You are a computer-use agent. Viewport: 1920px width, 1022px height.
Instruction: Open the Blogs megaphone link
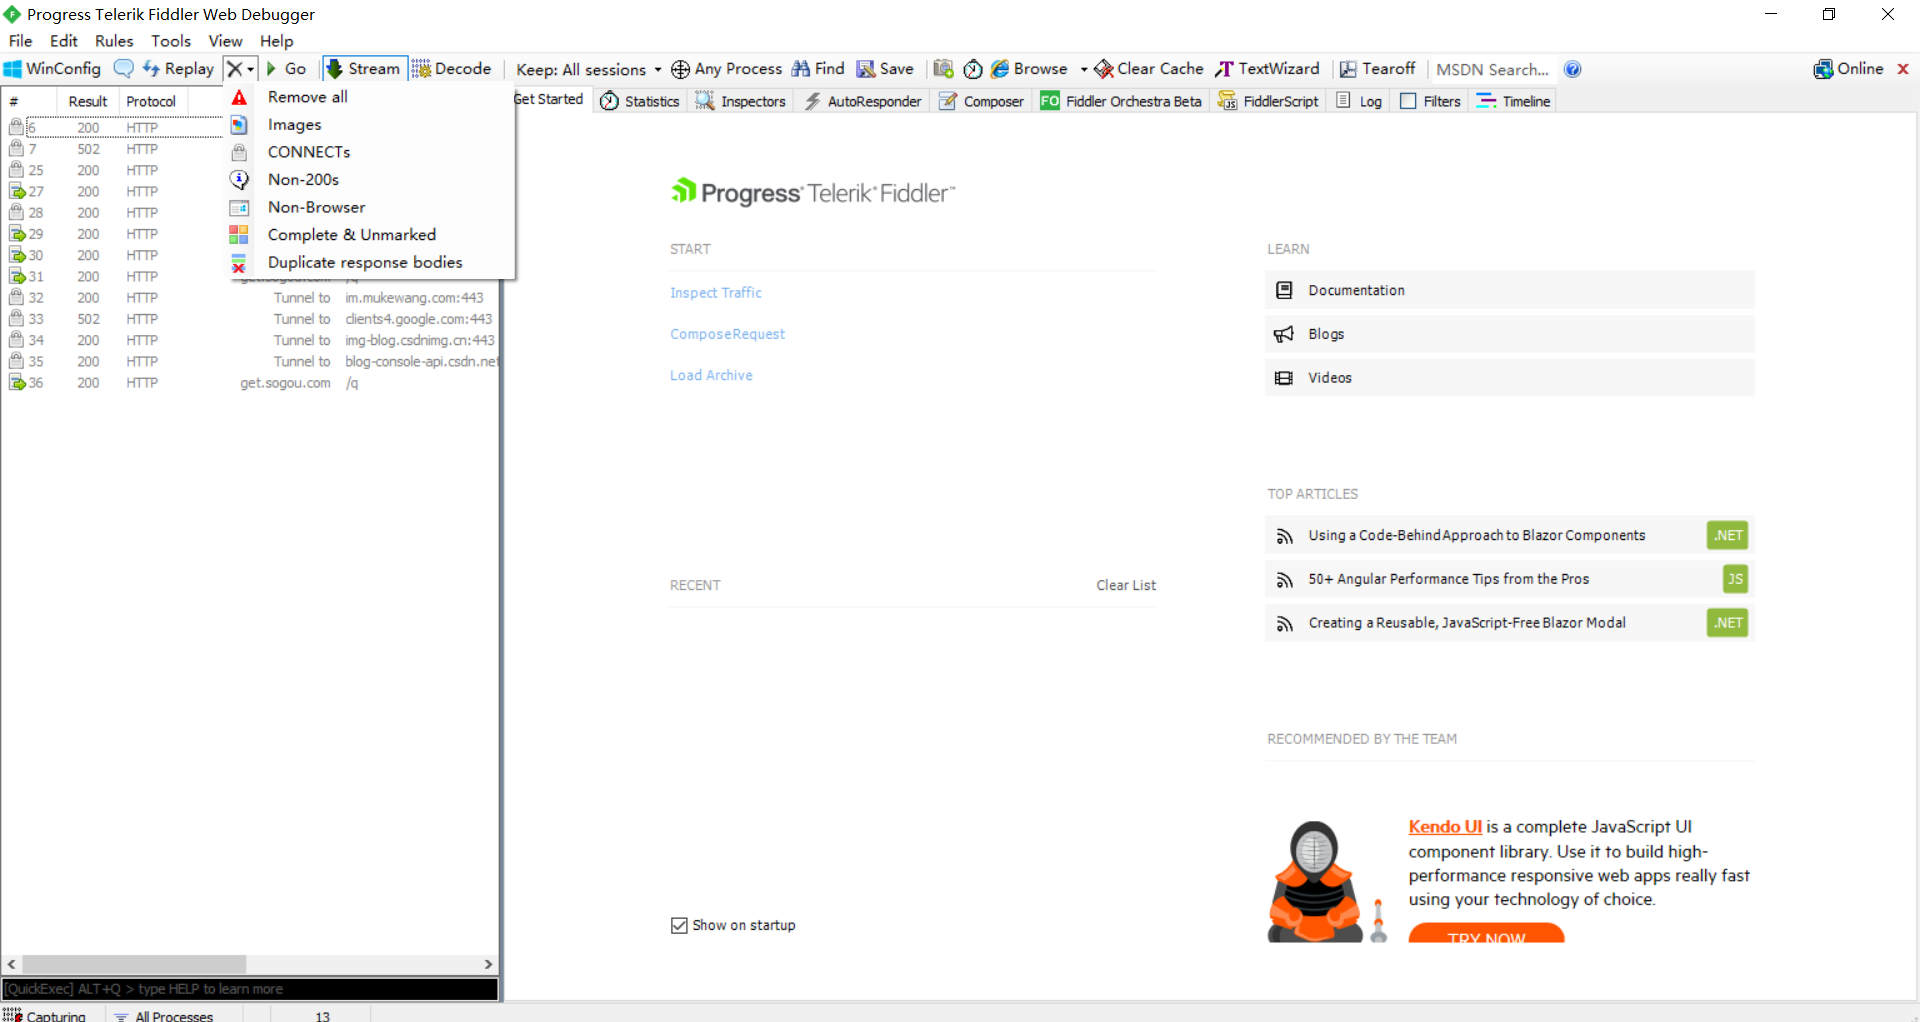(1509, 334)
